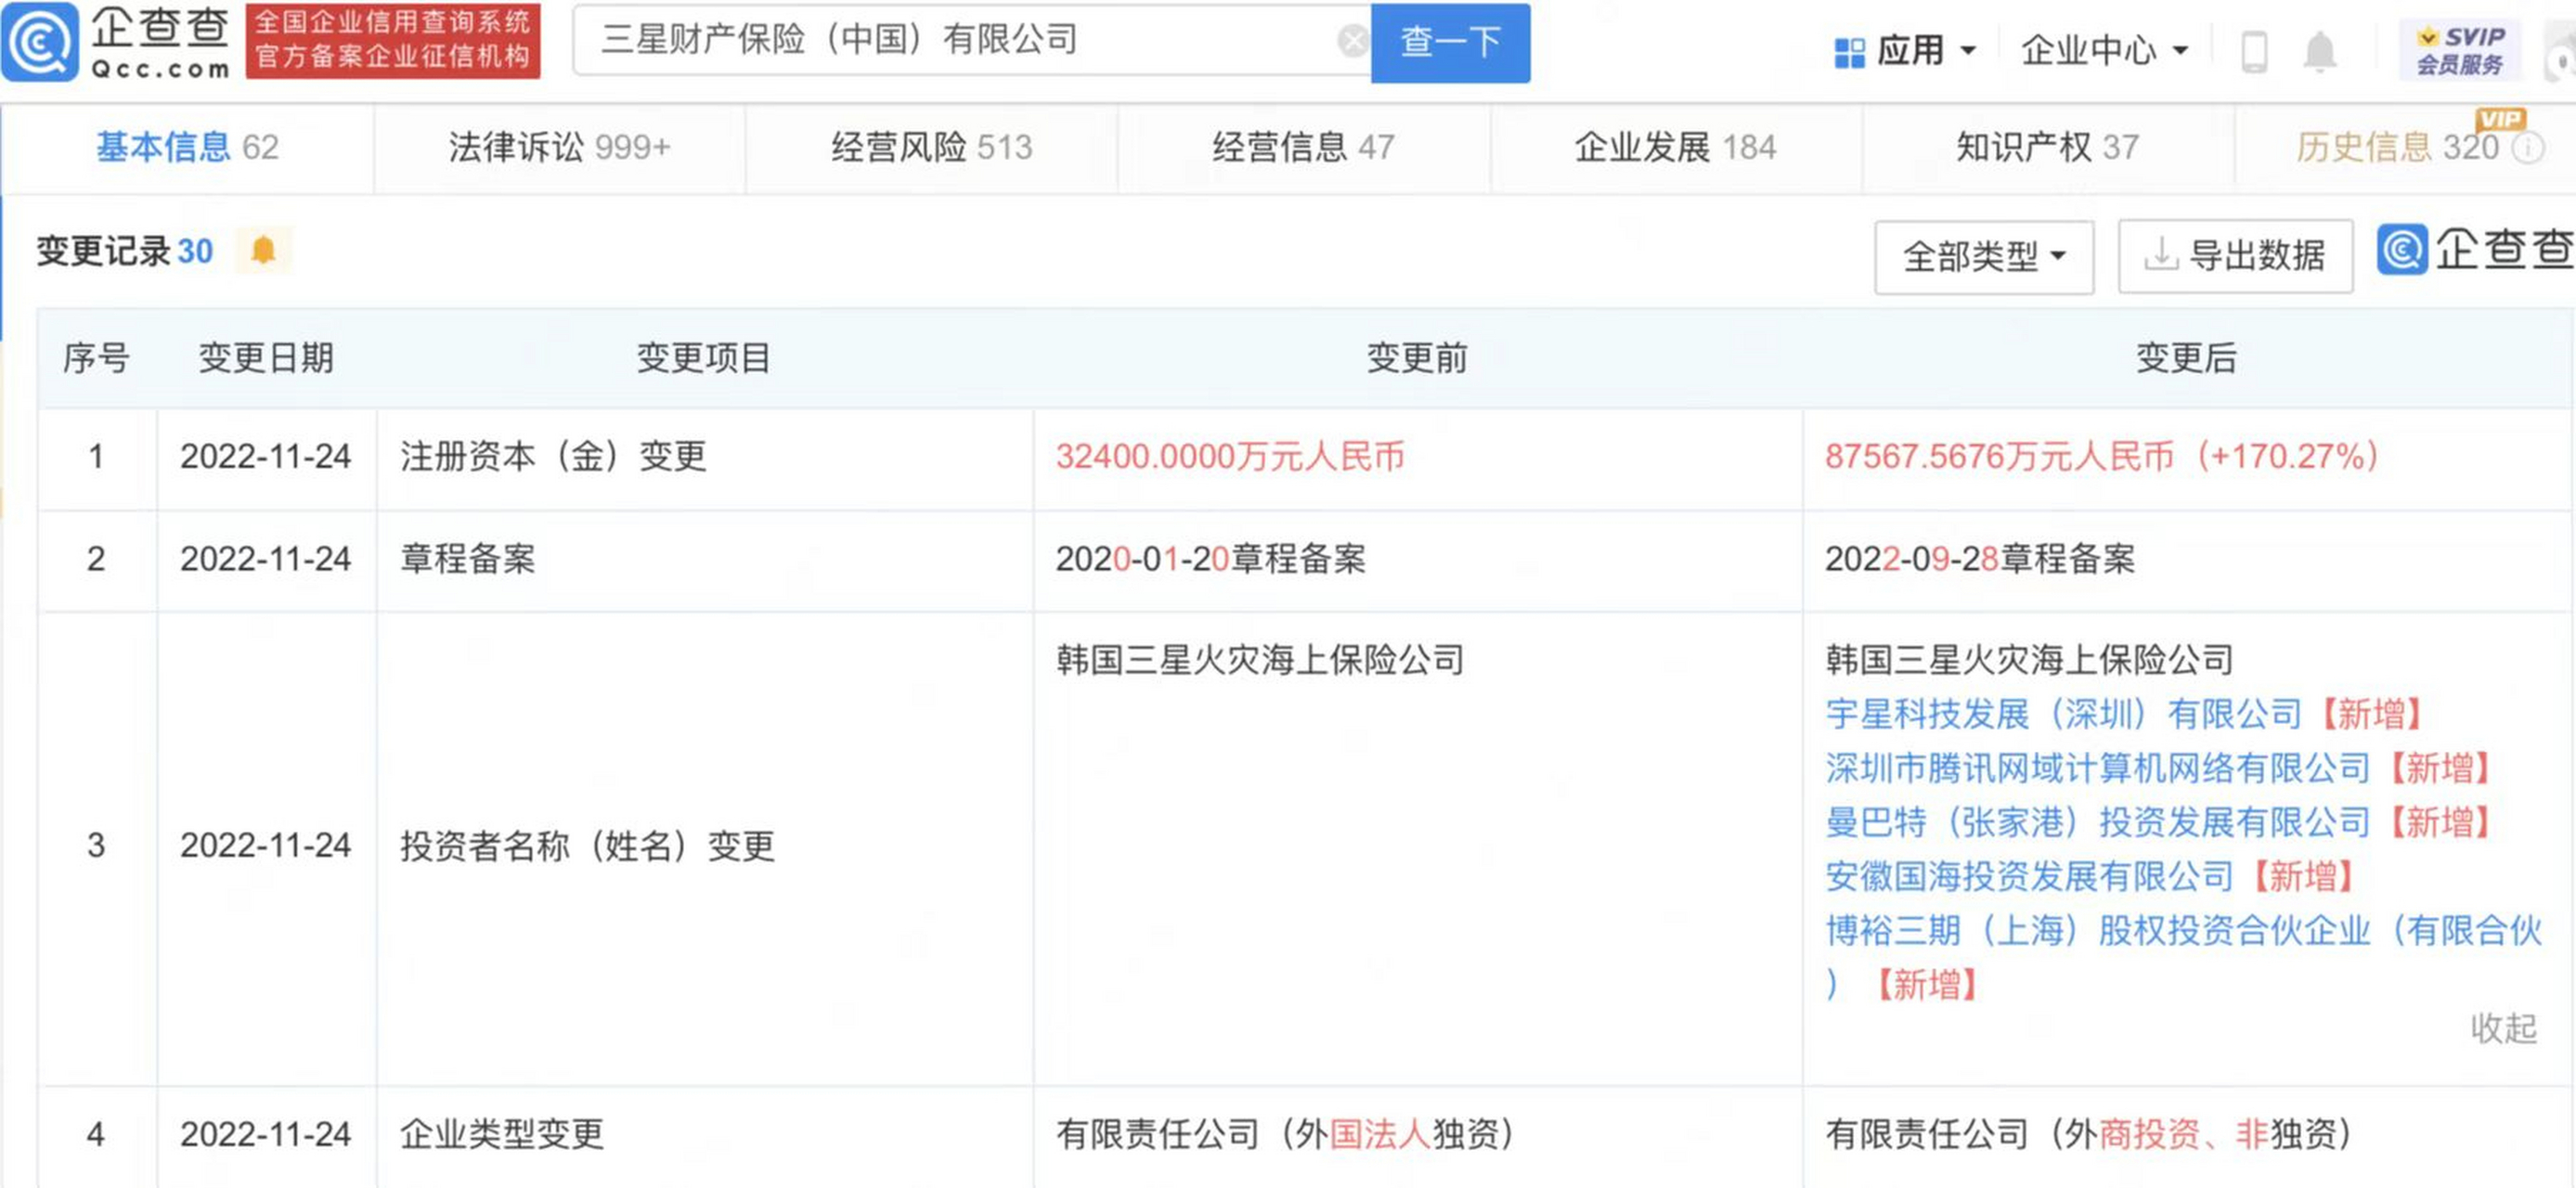Open the mobile app icon in top navigation
Image resolution: width=2576 pixels, height=1188 pixels.
click(x=2253, y=50)
